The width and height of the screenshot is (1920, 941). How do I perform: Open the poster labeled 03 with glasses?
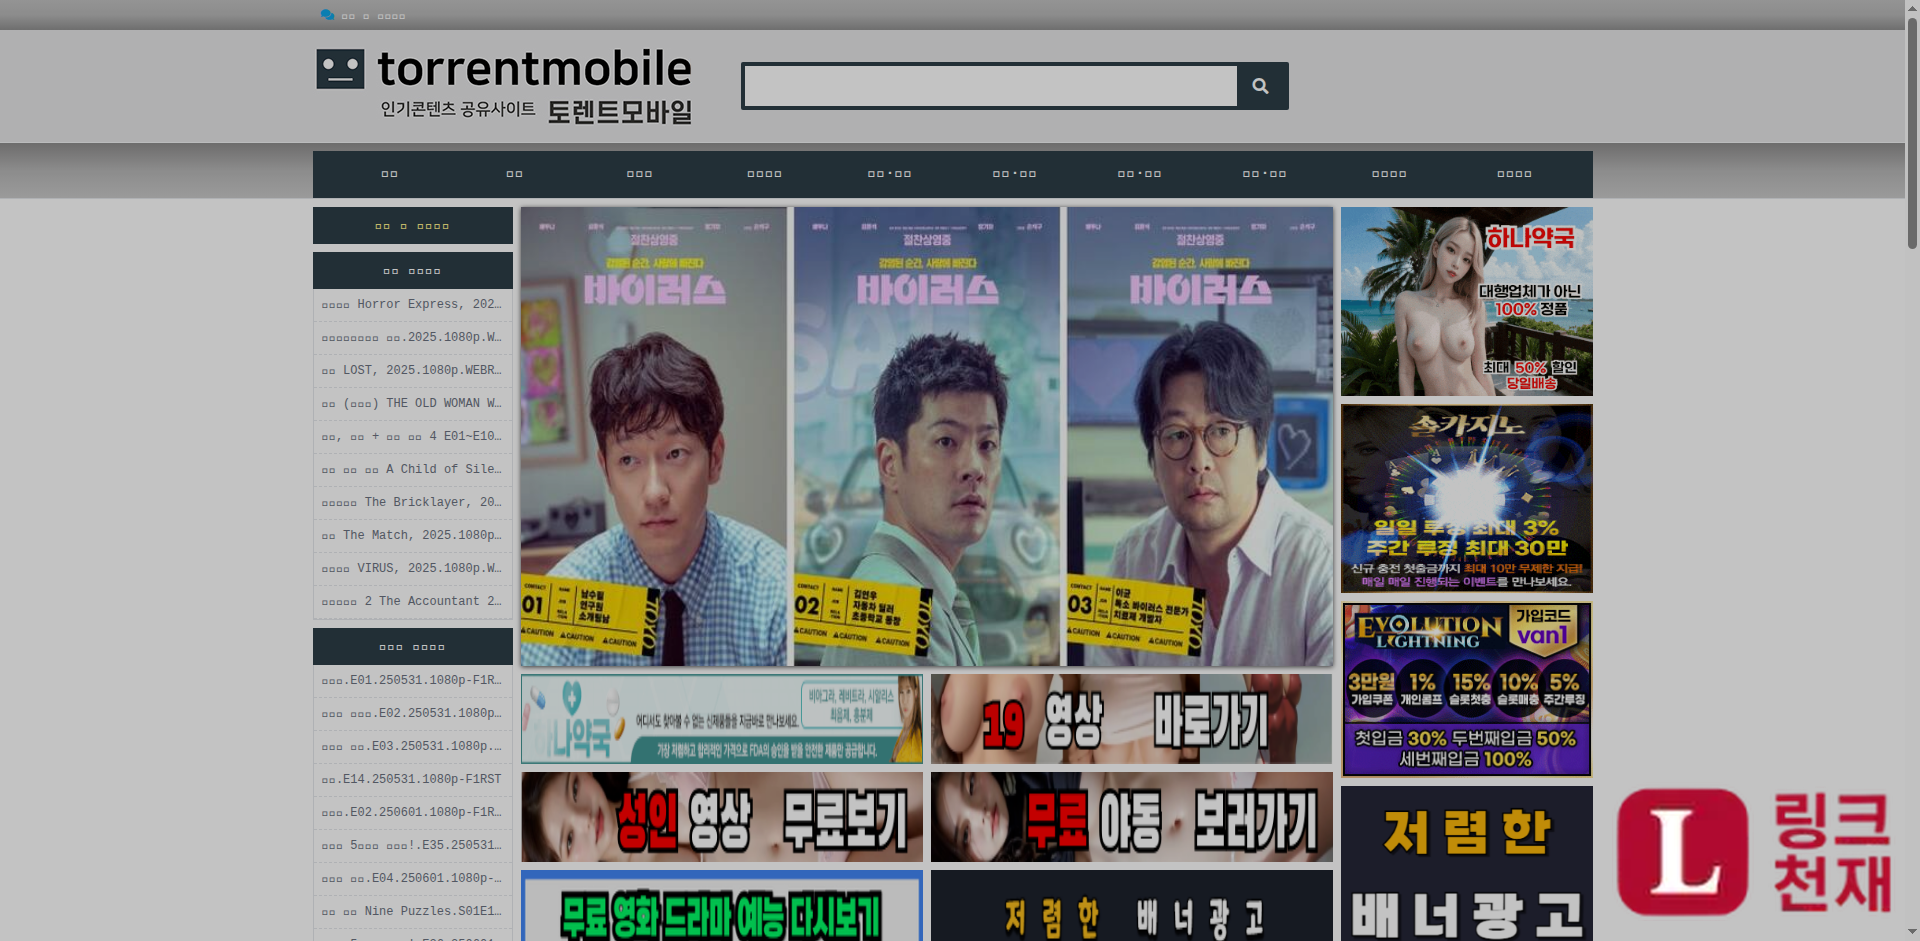(x=1200, y=437)
